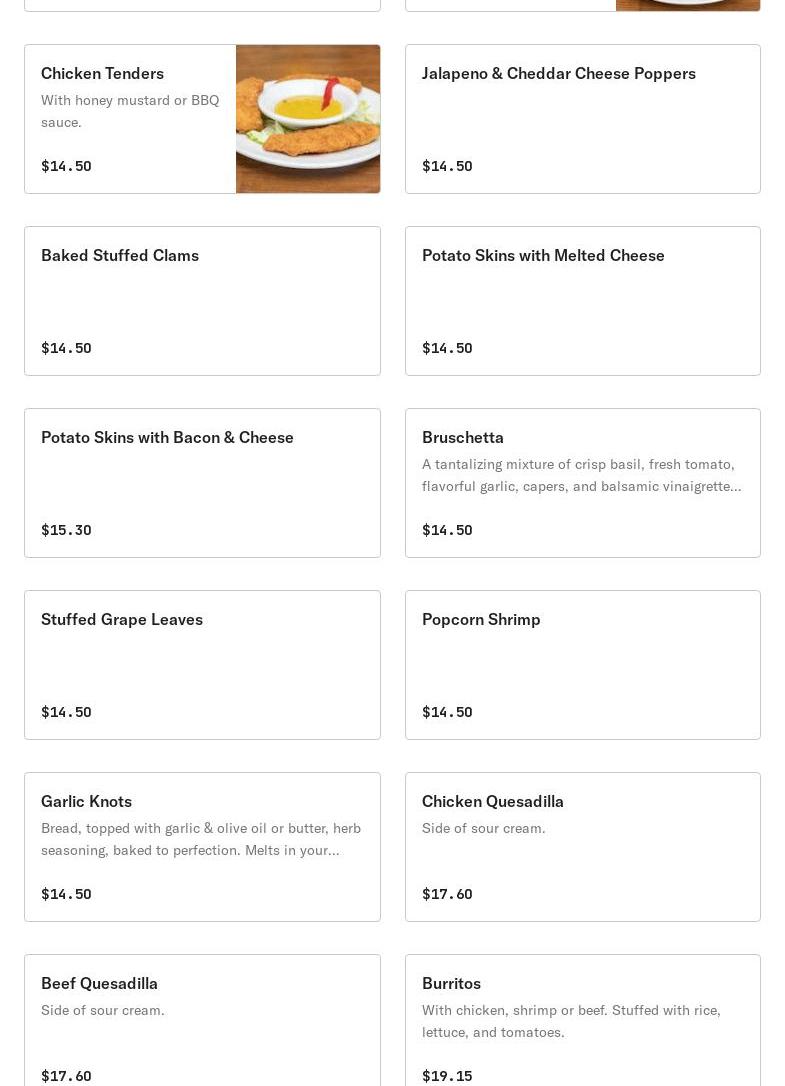
Task: Select Chicken Quesadilla
Action: click(x=493, y=802)
